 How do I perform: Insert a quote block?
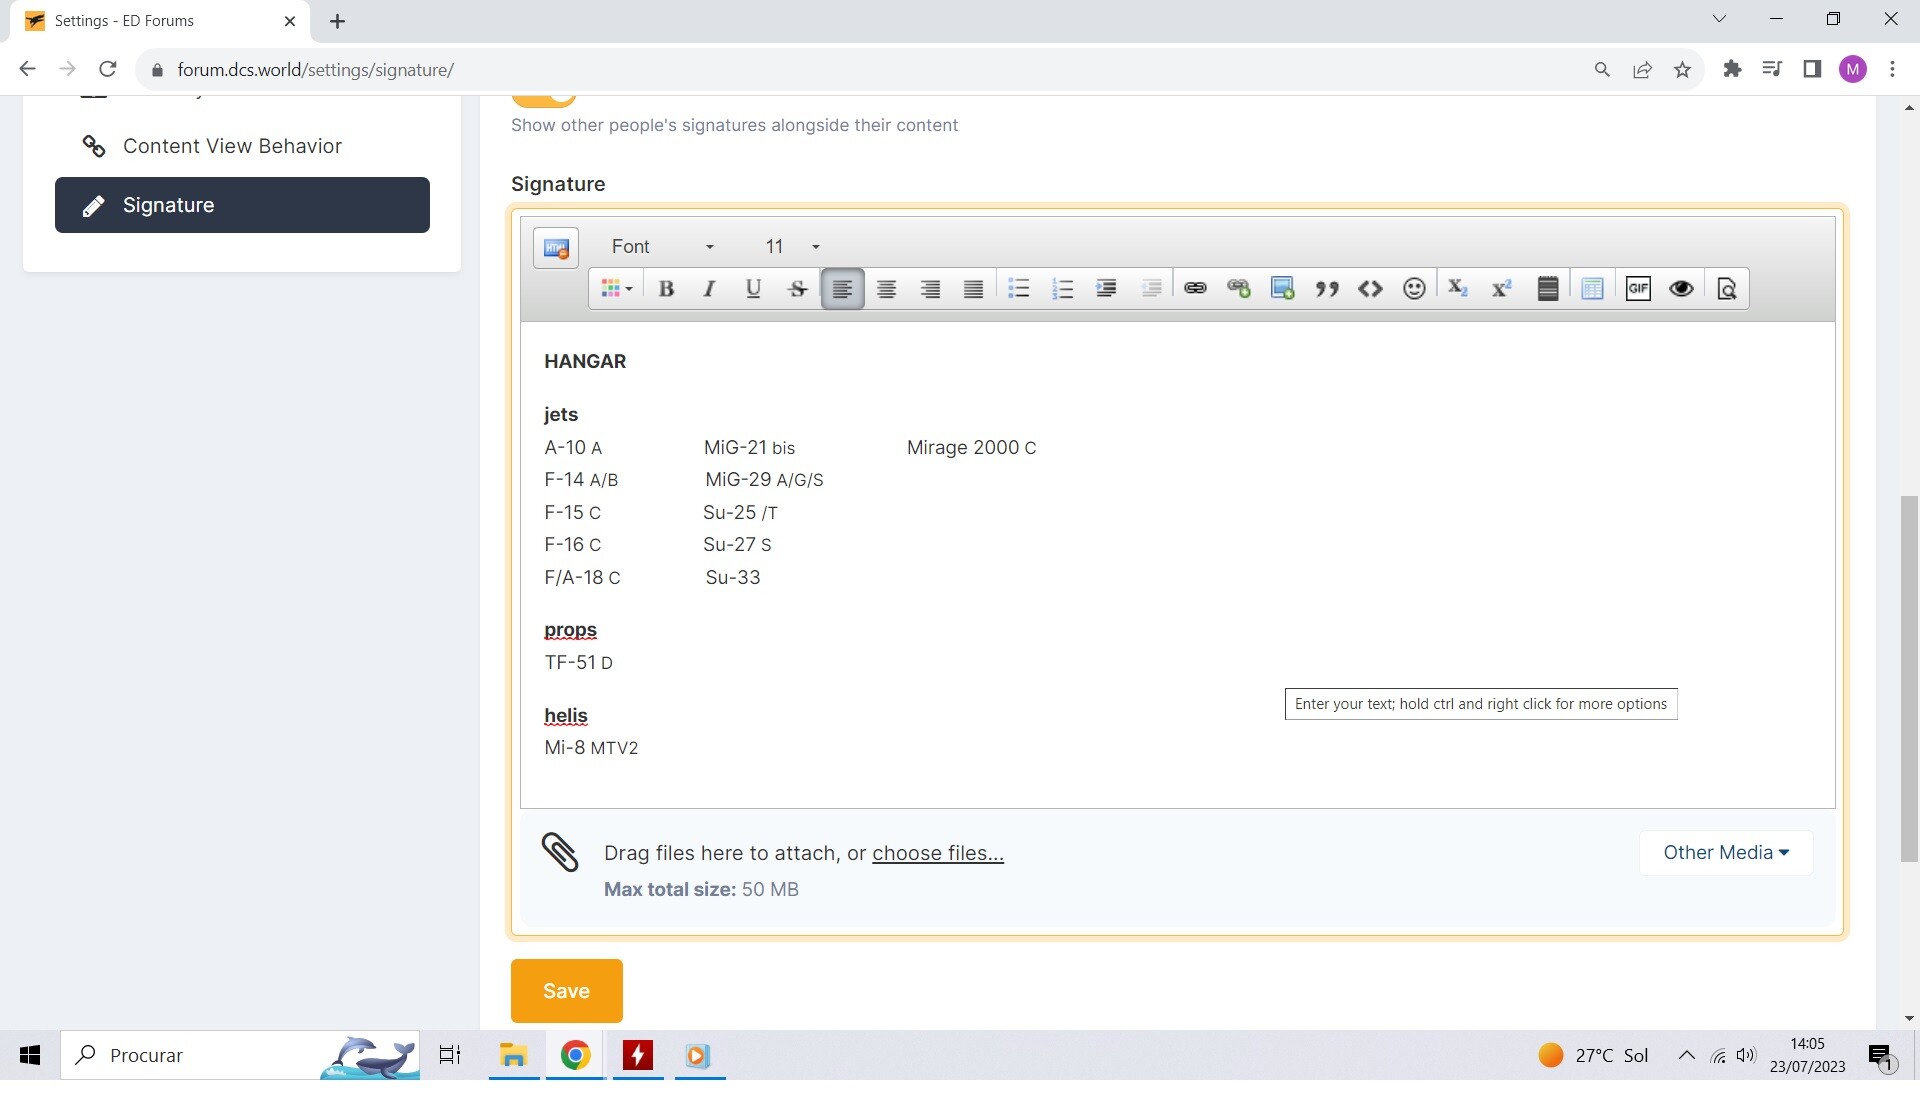1327,289
